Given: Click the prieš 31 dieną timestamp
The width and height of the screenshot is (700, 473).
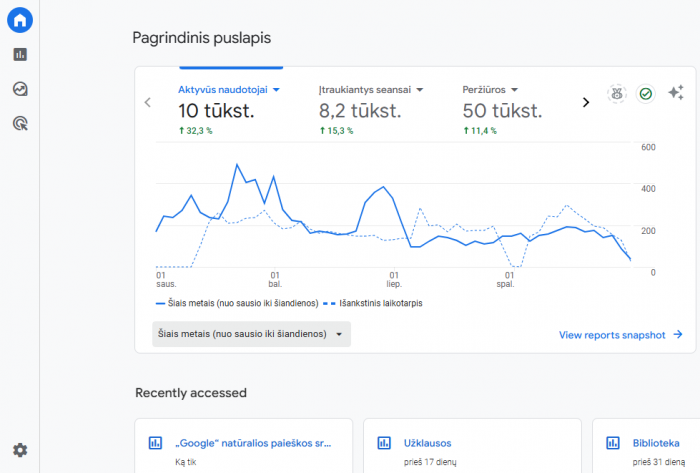Looking at the screenshot, I should (659, 462).
